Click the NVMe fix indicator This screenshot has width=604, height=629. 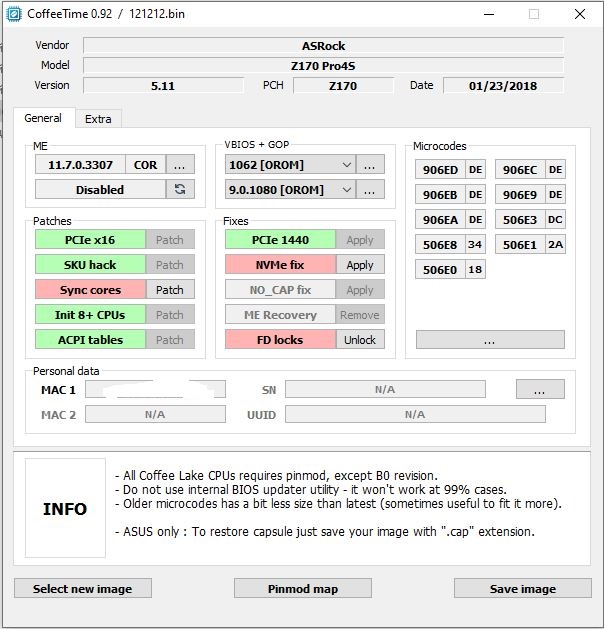(280, 264)
